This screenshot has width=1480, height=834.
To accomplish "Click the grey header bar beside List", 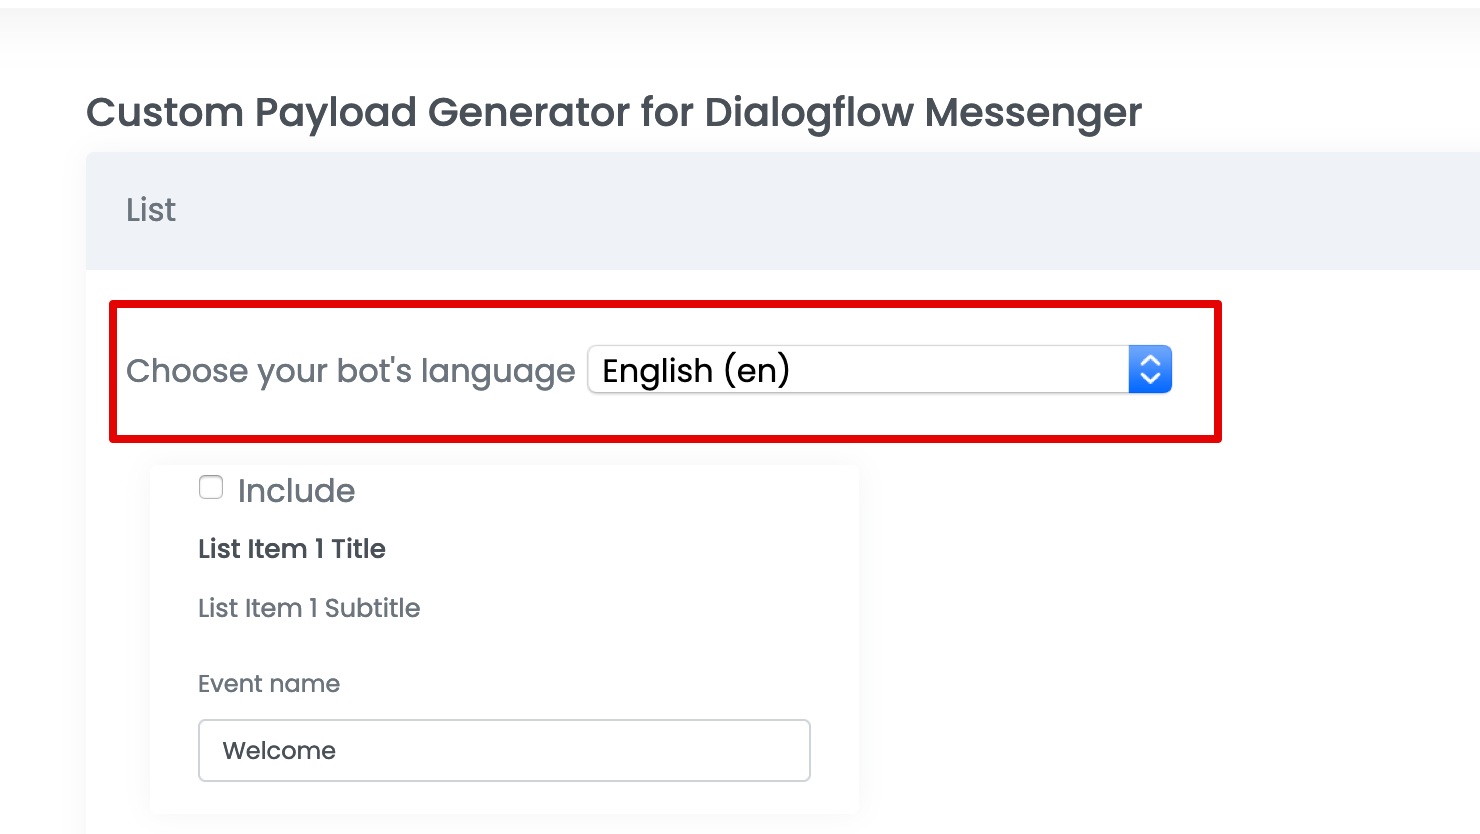I will [800, 211].
